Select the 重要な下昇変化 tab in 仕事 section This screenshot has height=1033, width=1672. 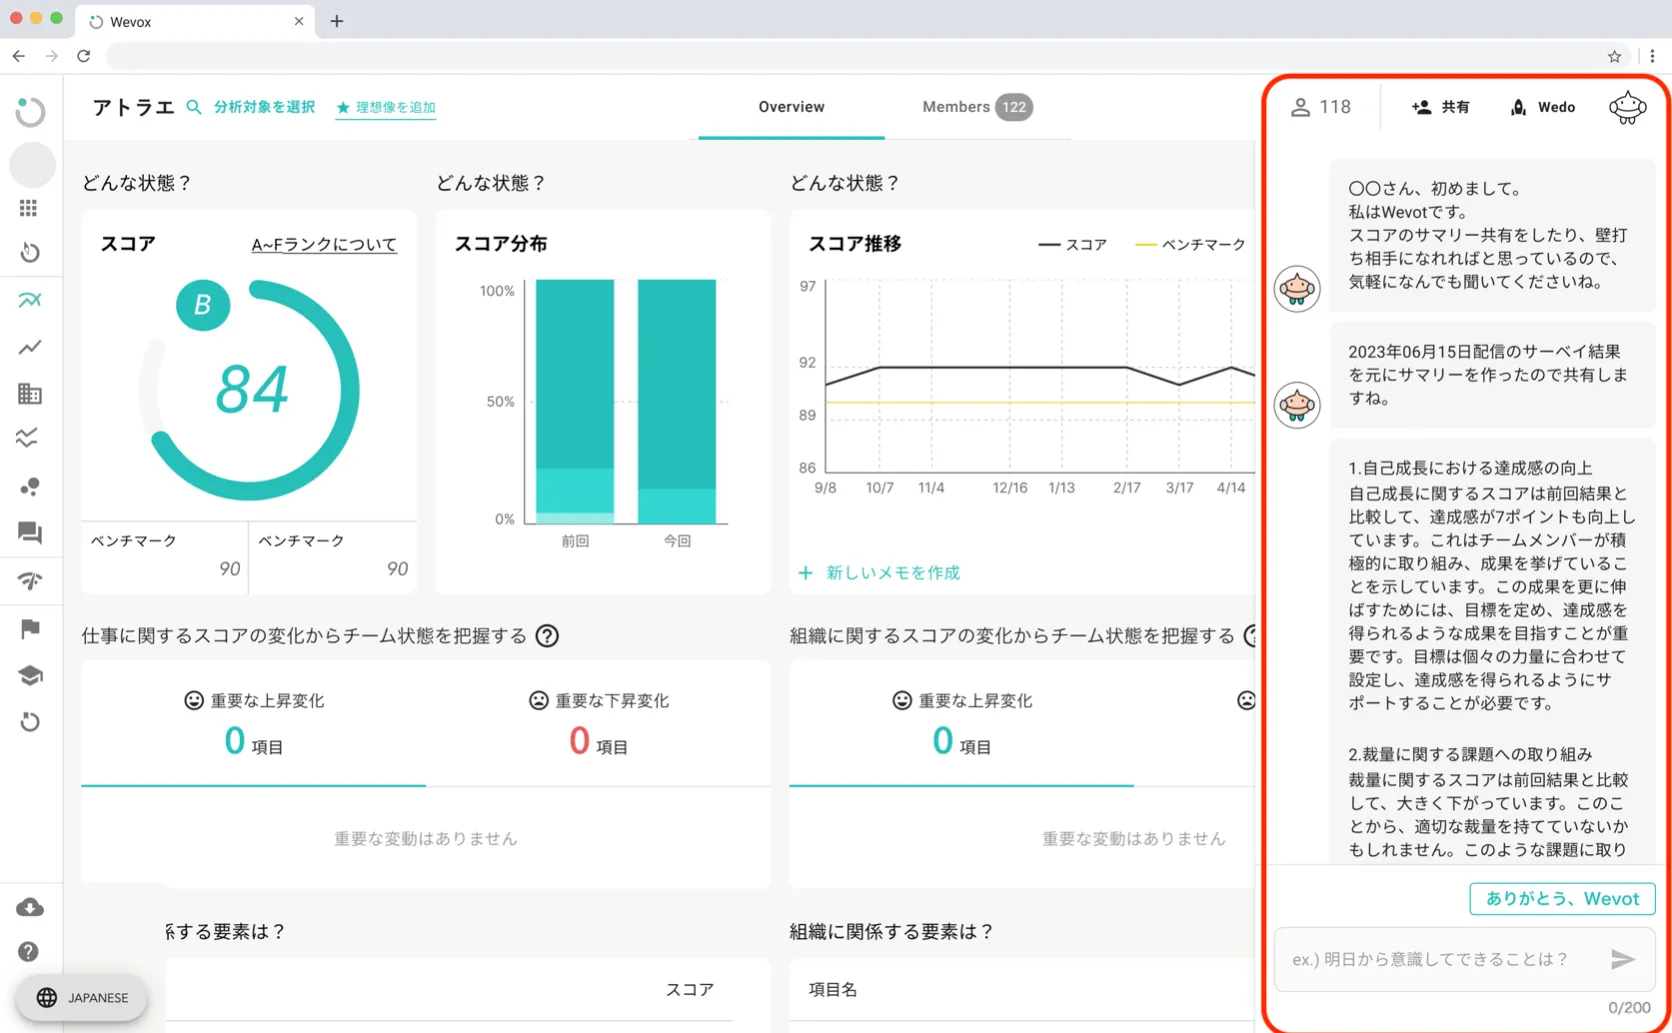click(598, 722)
